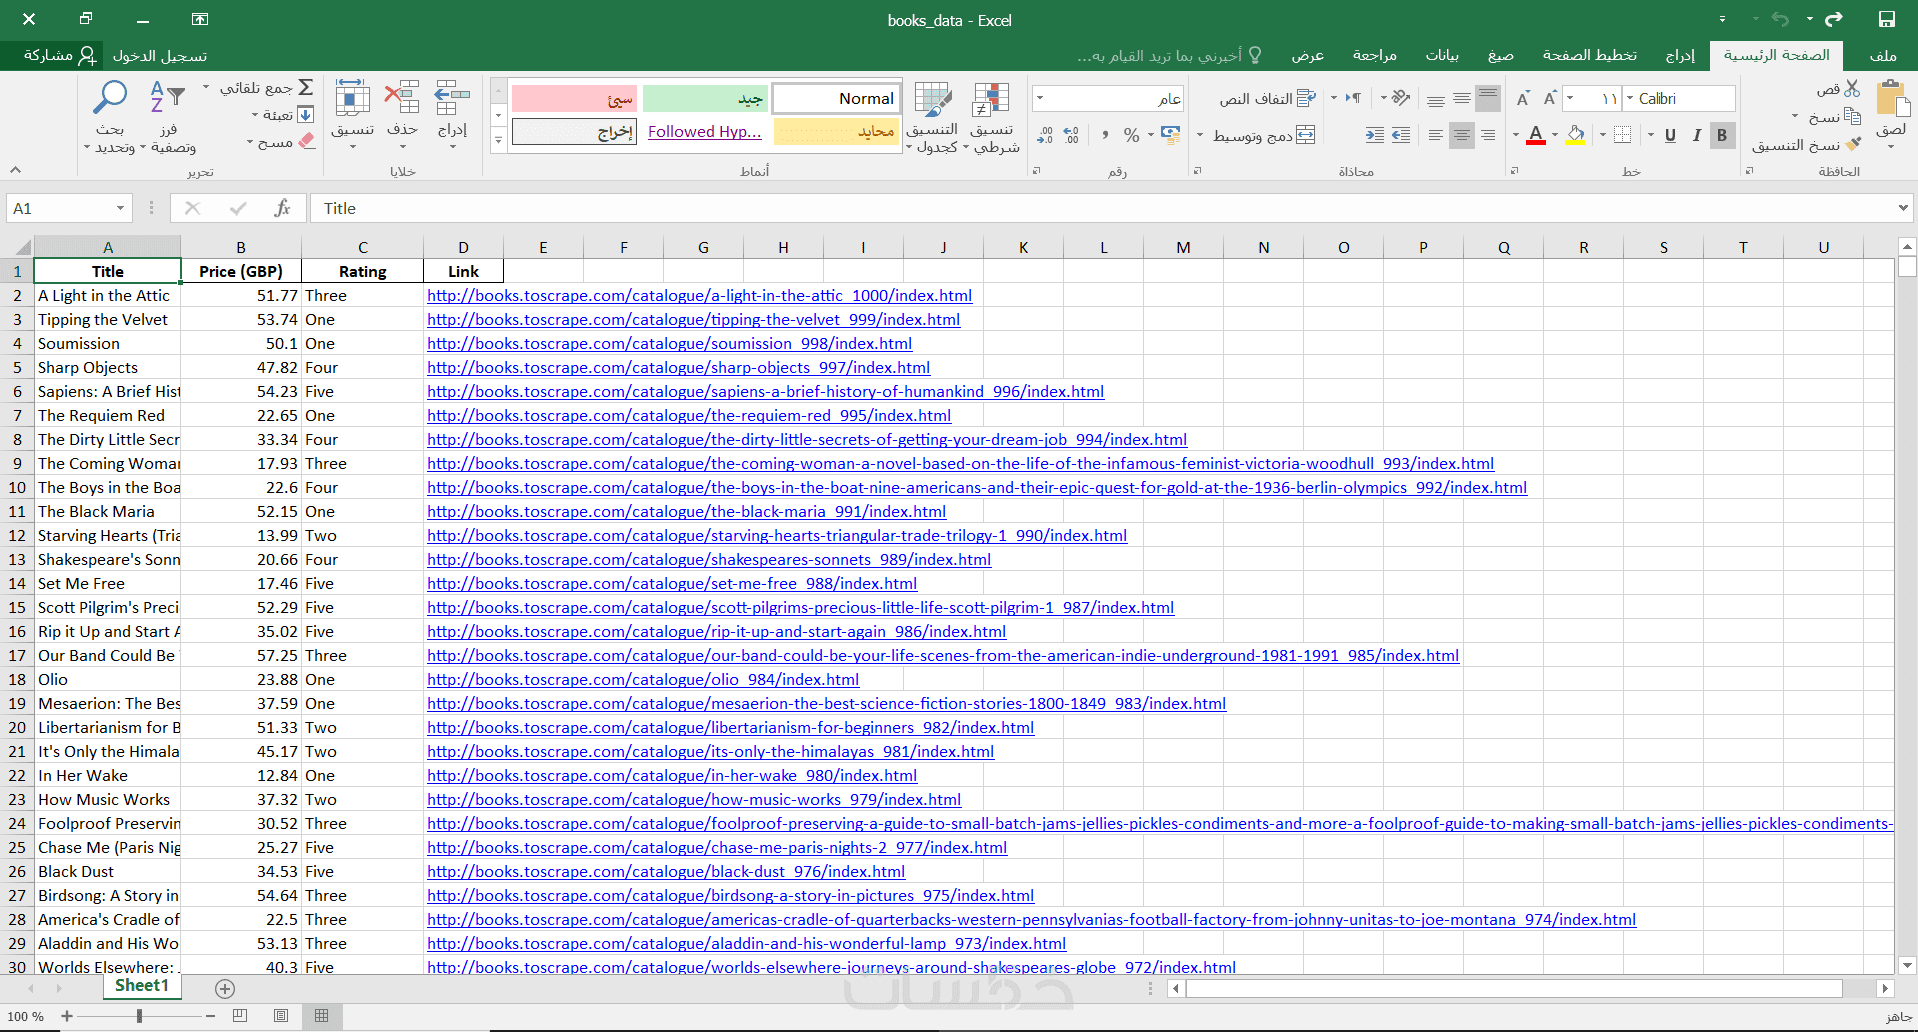Viewport: 1918px width, 1032px height.
Task: Toggle center horizontal alignment
Action: coord(1461,135)
